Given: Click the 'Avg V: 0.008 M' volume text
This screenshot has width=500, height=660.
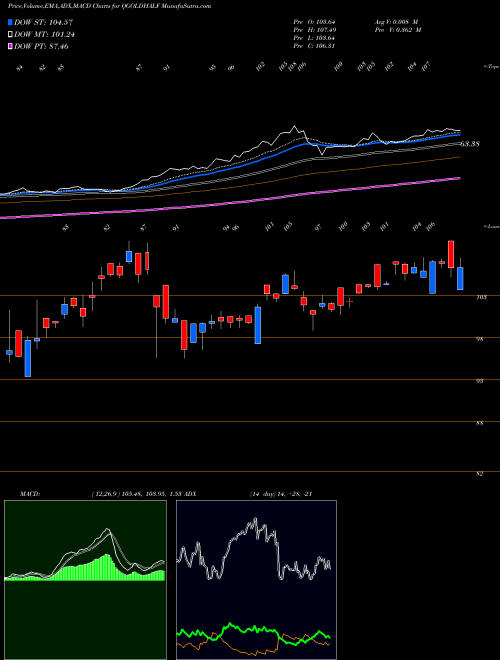Looking at the screenshot, I should pos(396,21).
